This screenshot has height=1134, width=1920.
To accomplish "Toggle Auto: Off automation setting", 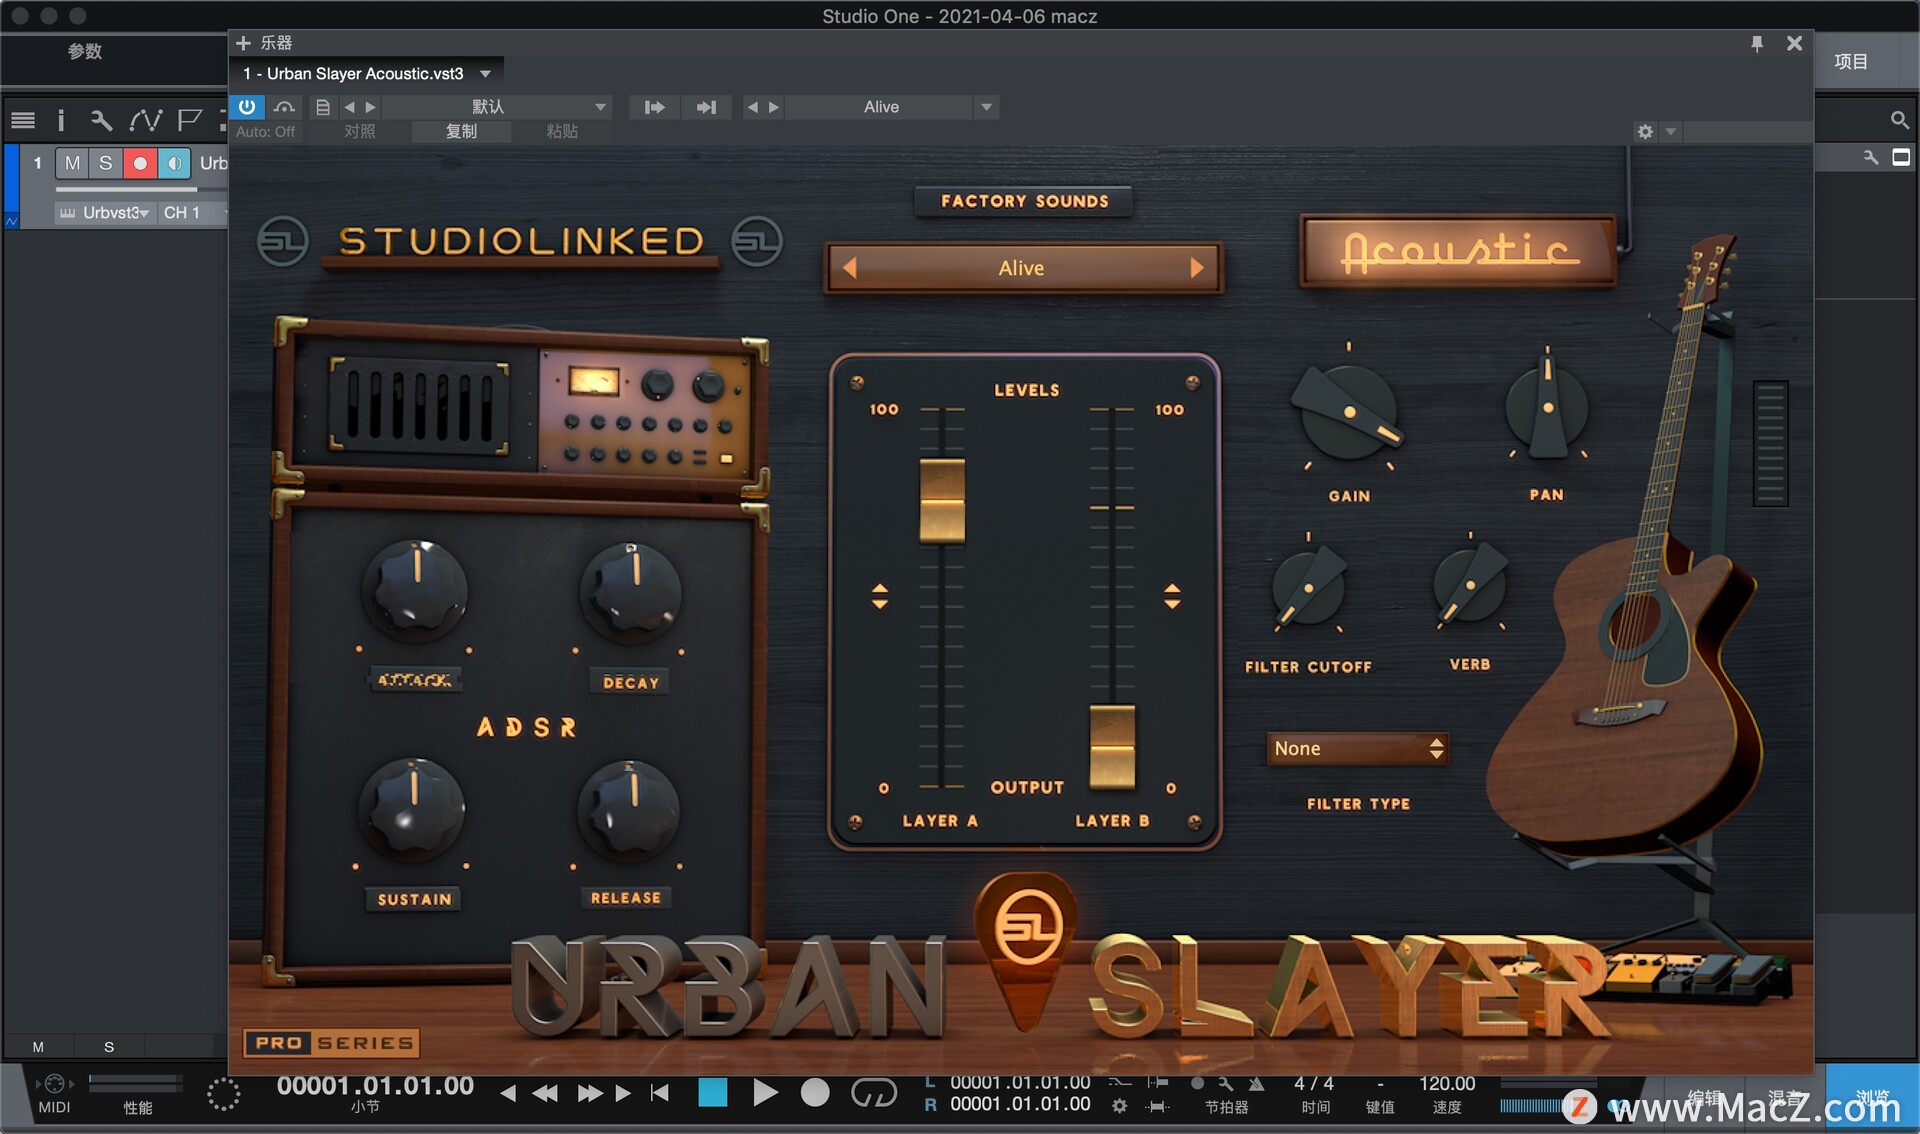I will (265, 131).
